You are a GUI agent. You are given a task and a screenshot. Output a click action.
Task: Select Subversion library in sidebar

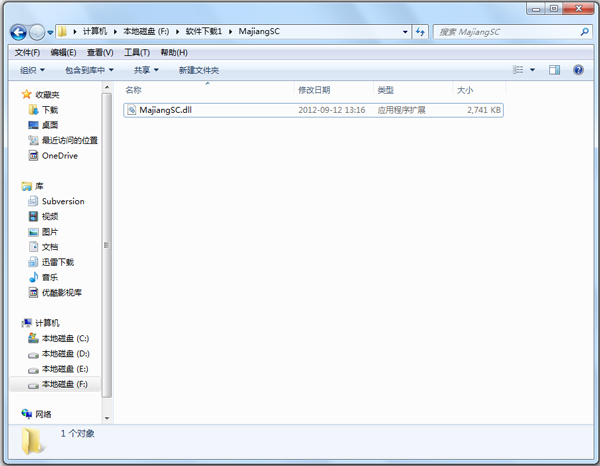coord(63,201)
